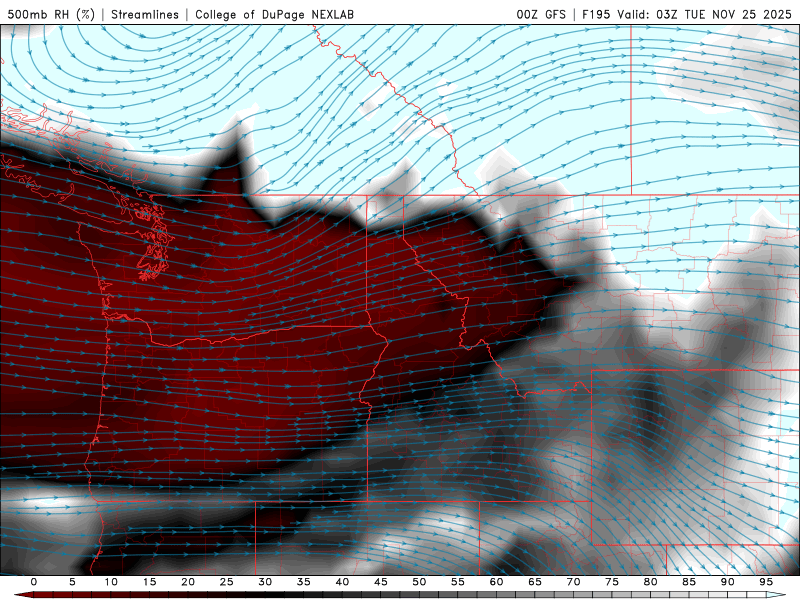Screen dimensions: 800x600
Task: Click the colorbar label "55"
Action: (x=458, y=582)
